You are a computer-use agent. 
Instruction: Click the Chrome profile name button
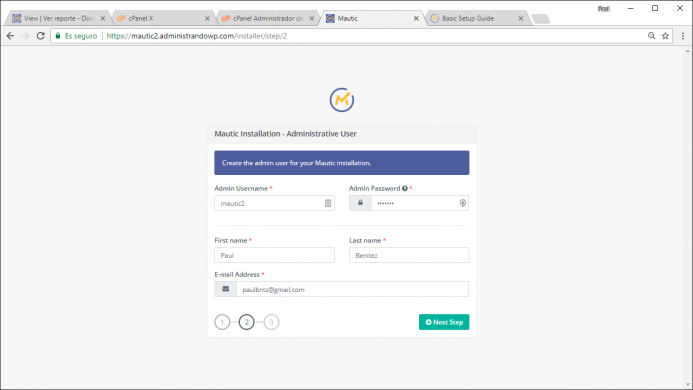pyautogui.click(x=603, y=9)
